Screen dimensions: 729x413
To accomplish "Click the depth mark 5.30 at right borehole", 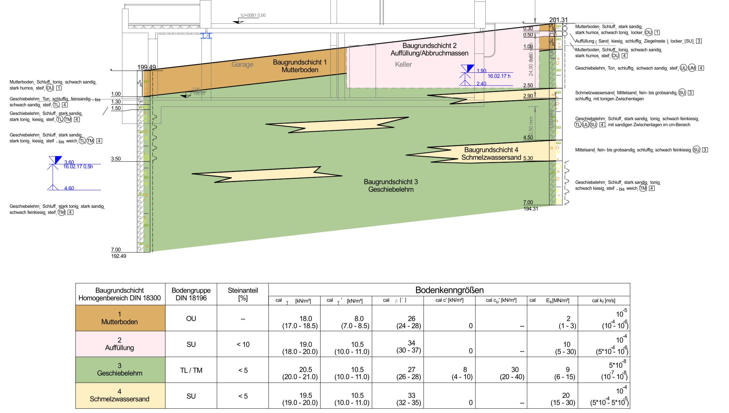I will pos(528,158).
